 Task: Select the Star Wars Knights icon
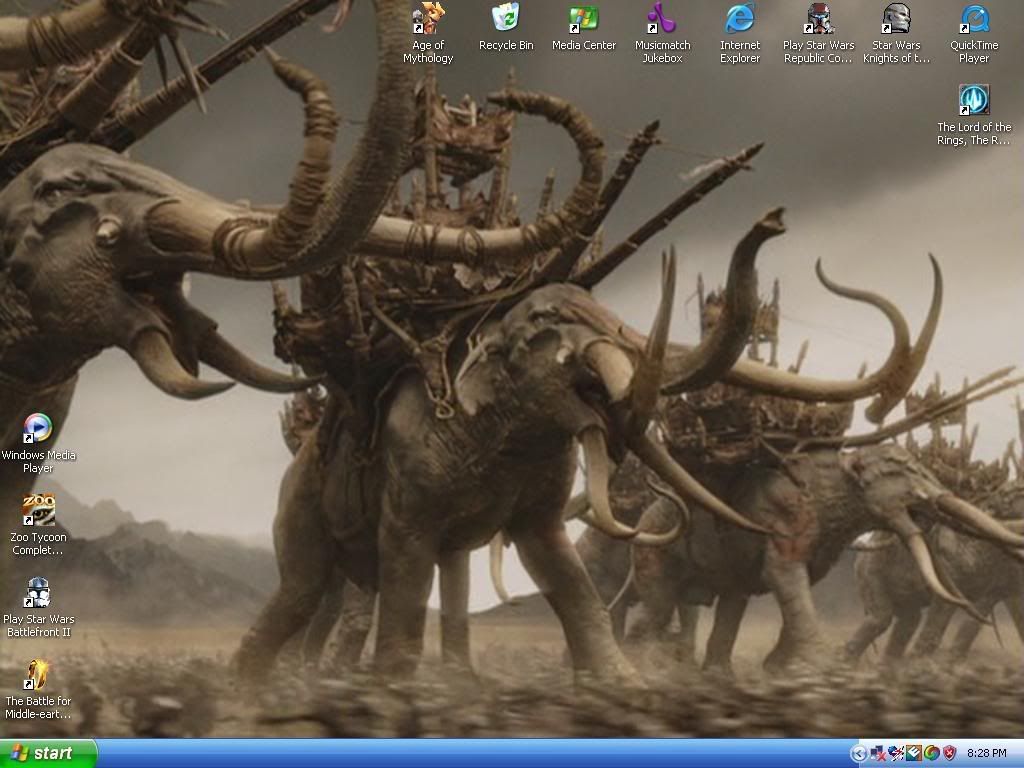tap(896, 34)
